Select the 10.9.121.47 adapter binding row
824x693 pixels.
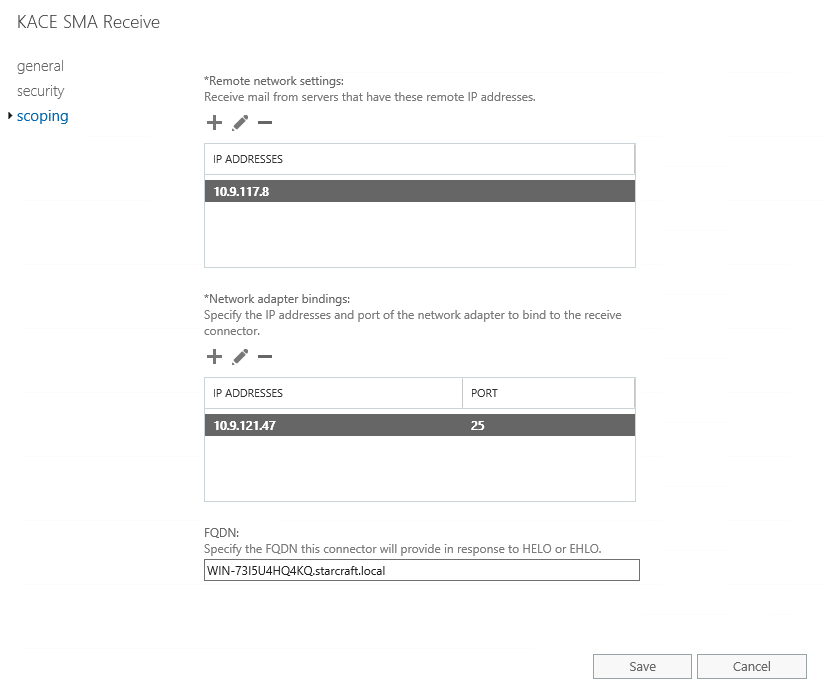[420, 425]
